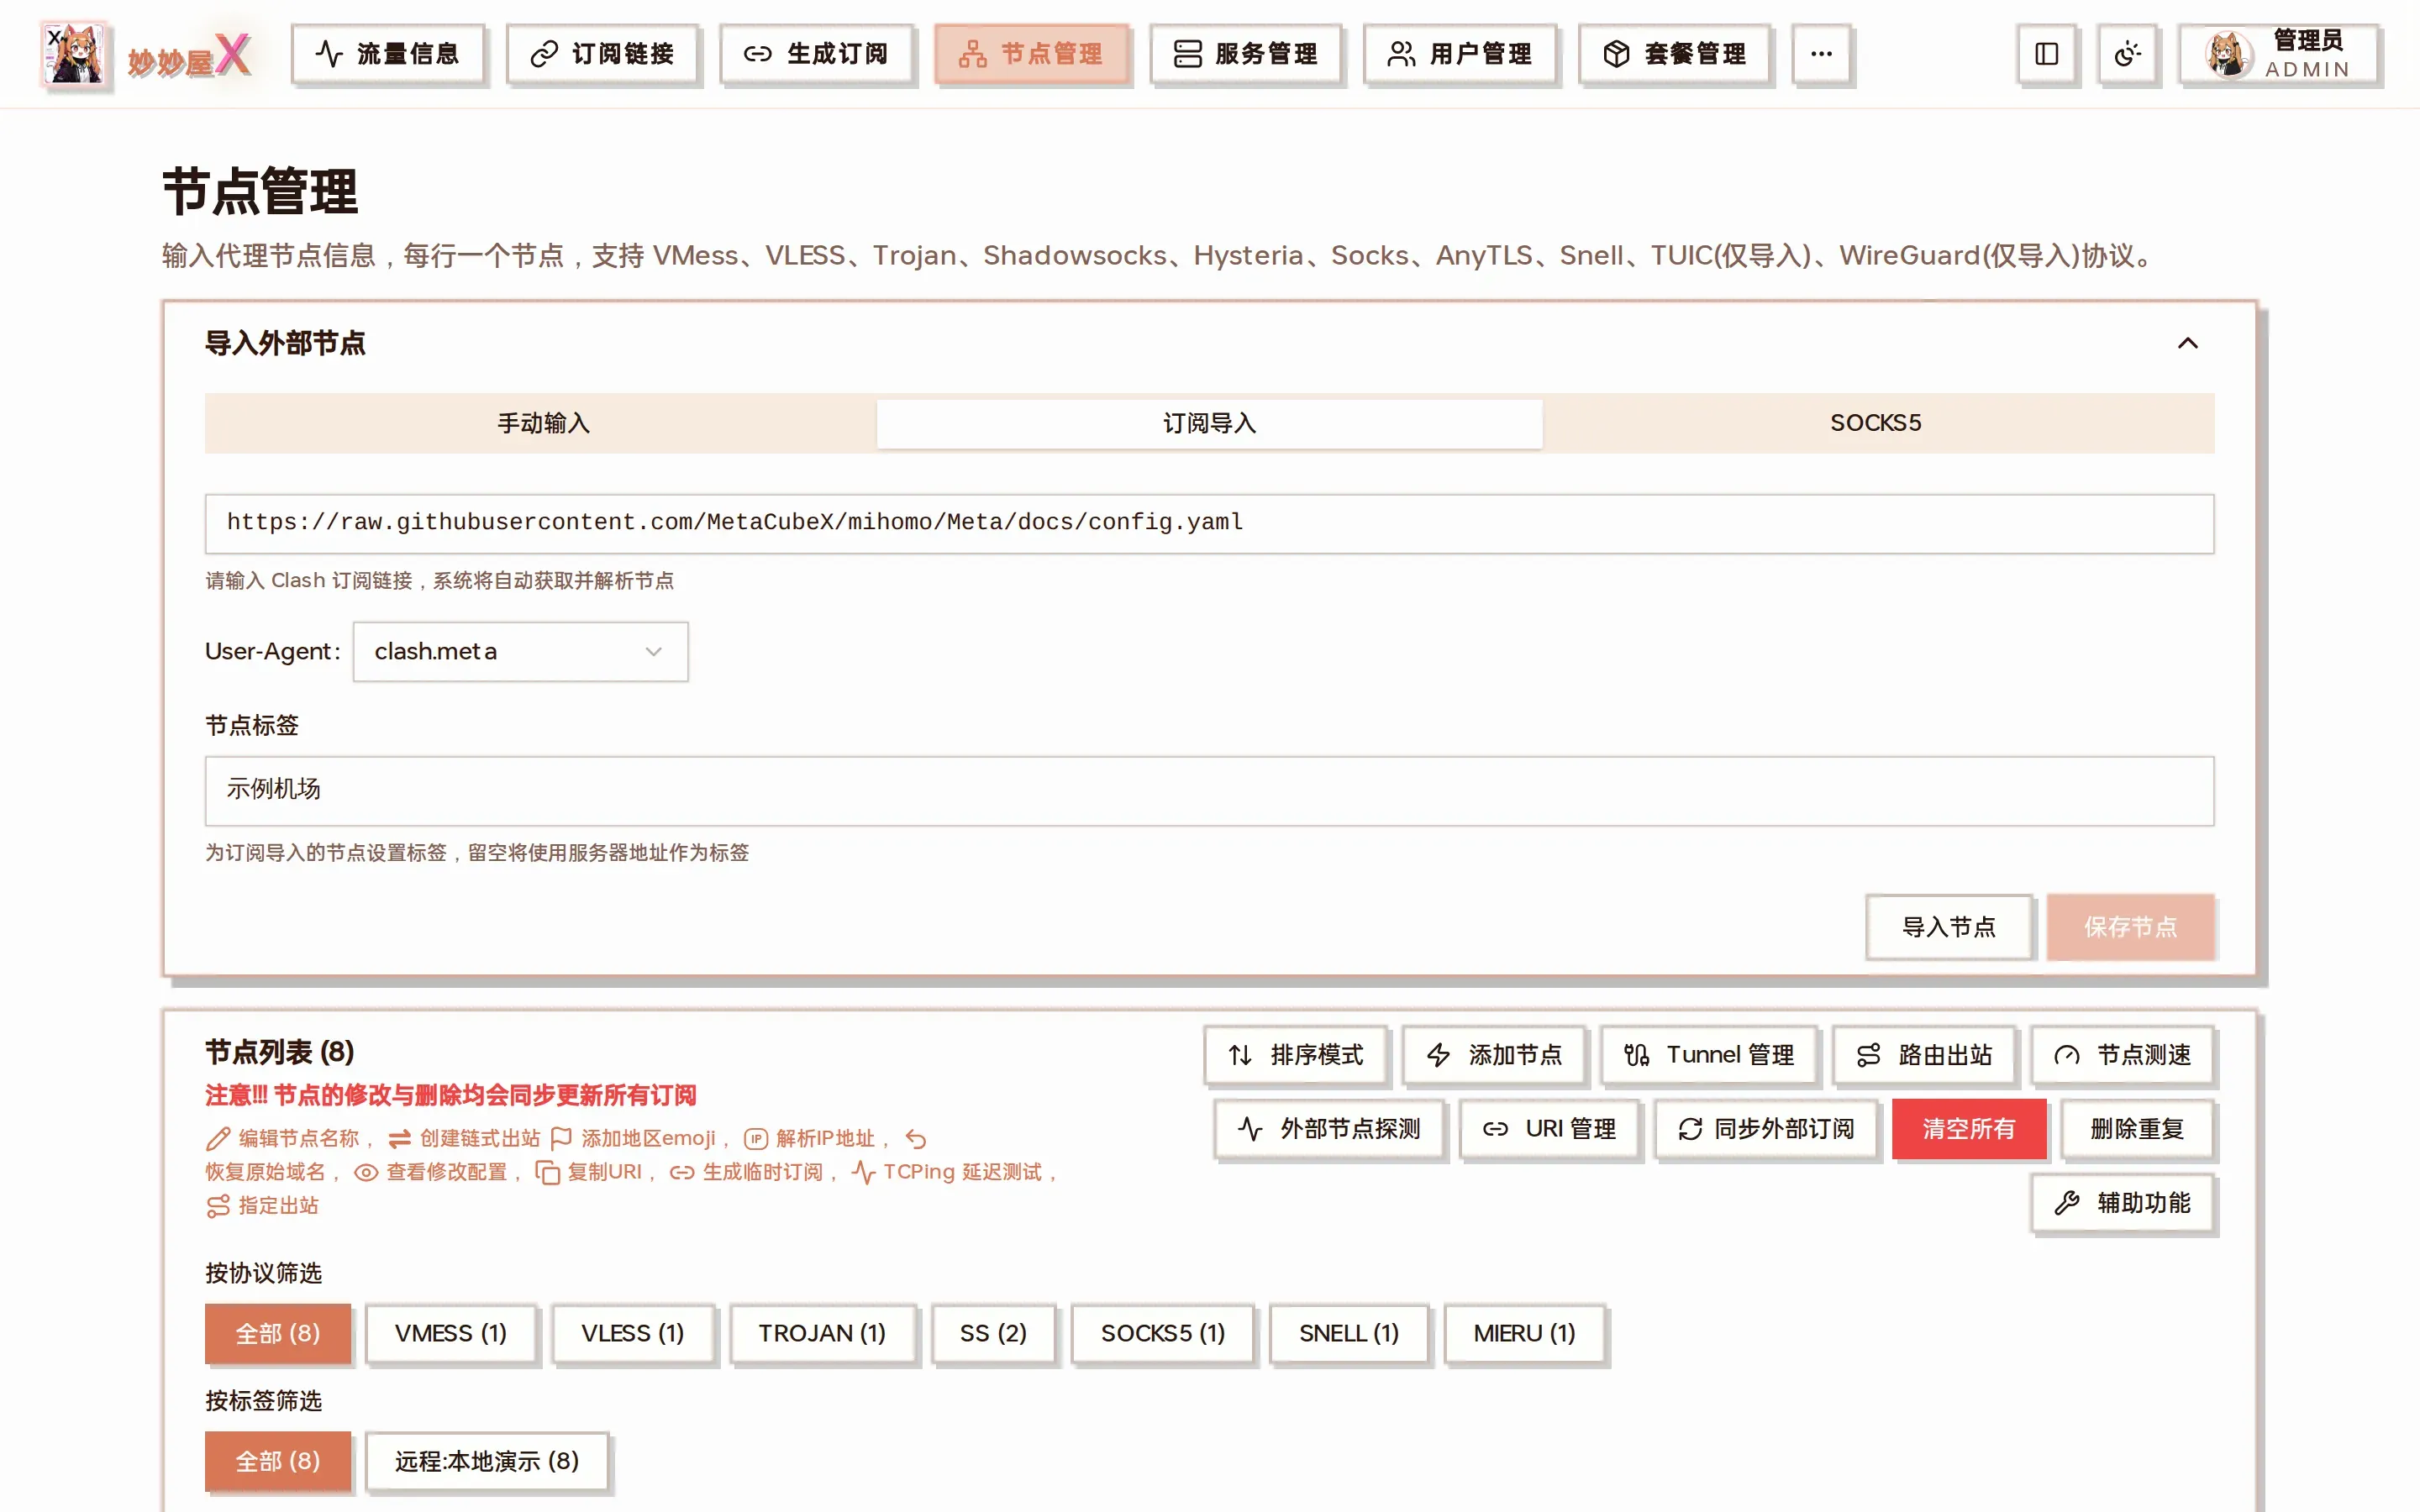Open the more options ellipsis menu
This screenshot has width=2420, height=1512.
point(1821,54)
